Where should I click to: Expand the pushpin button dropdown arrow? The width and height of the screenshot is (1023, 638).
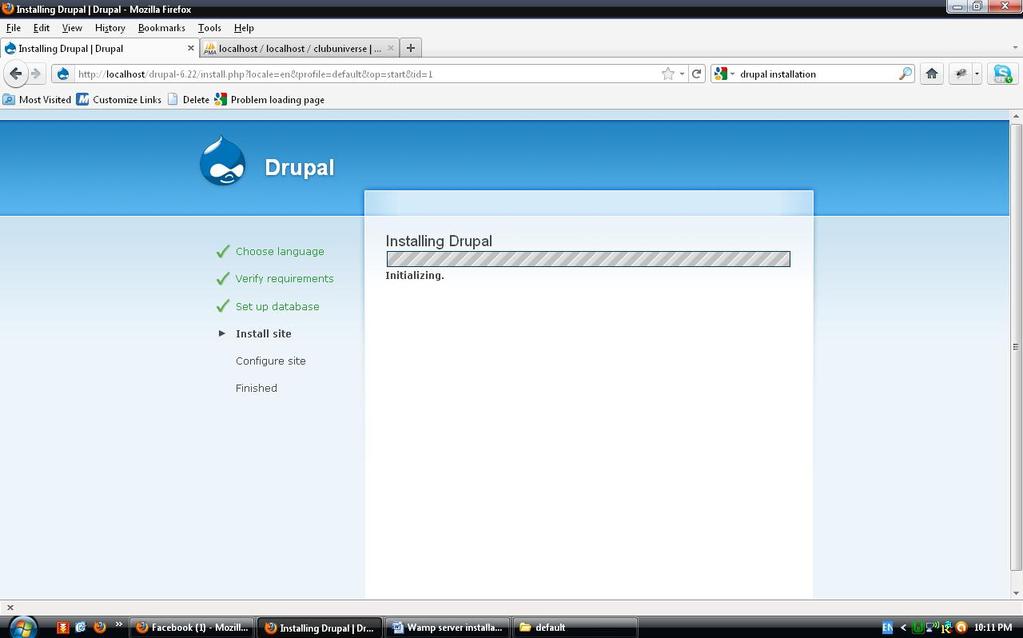click(977, 74)
